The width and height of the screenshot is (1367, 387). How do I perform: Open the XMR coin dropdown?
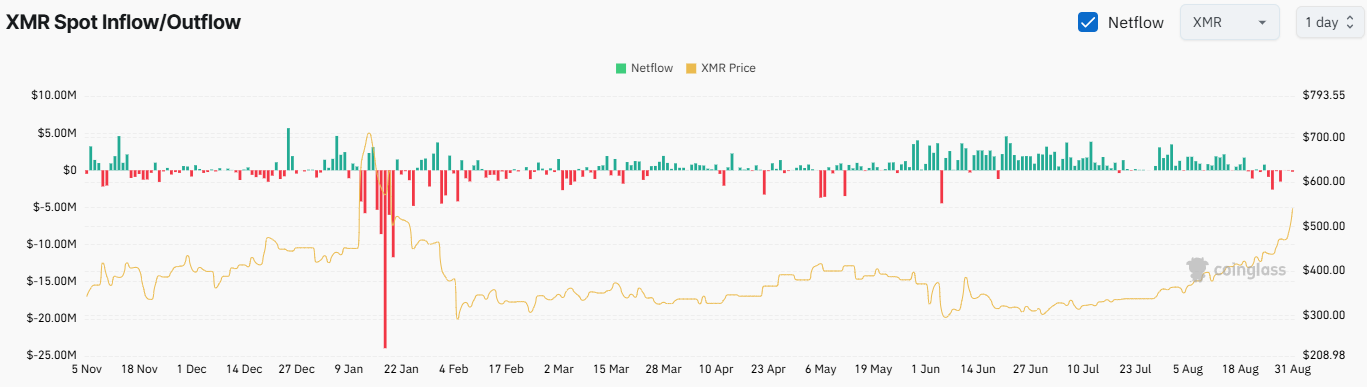point(1230,22)
